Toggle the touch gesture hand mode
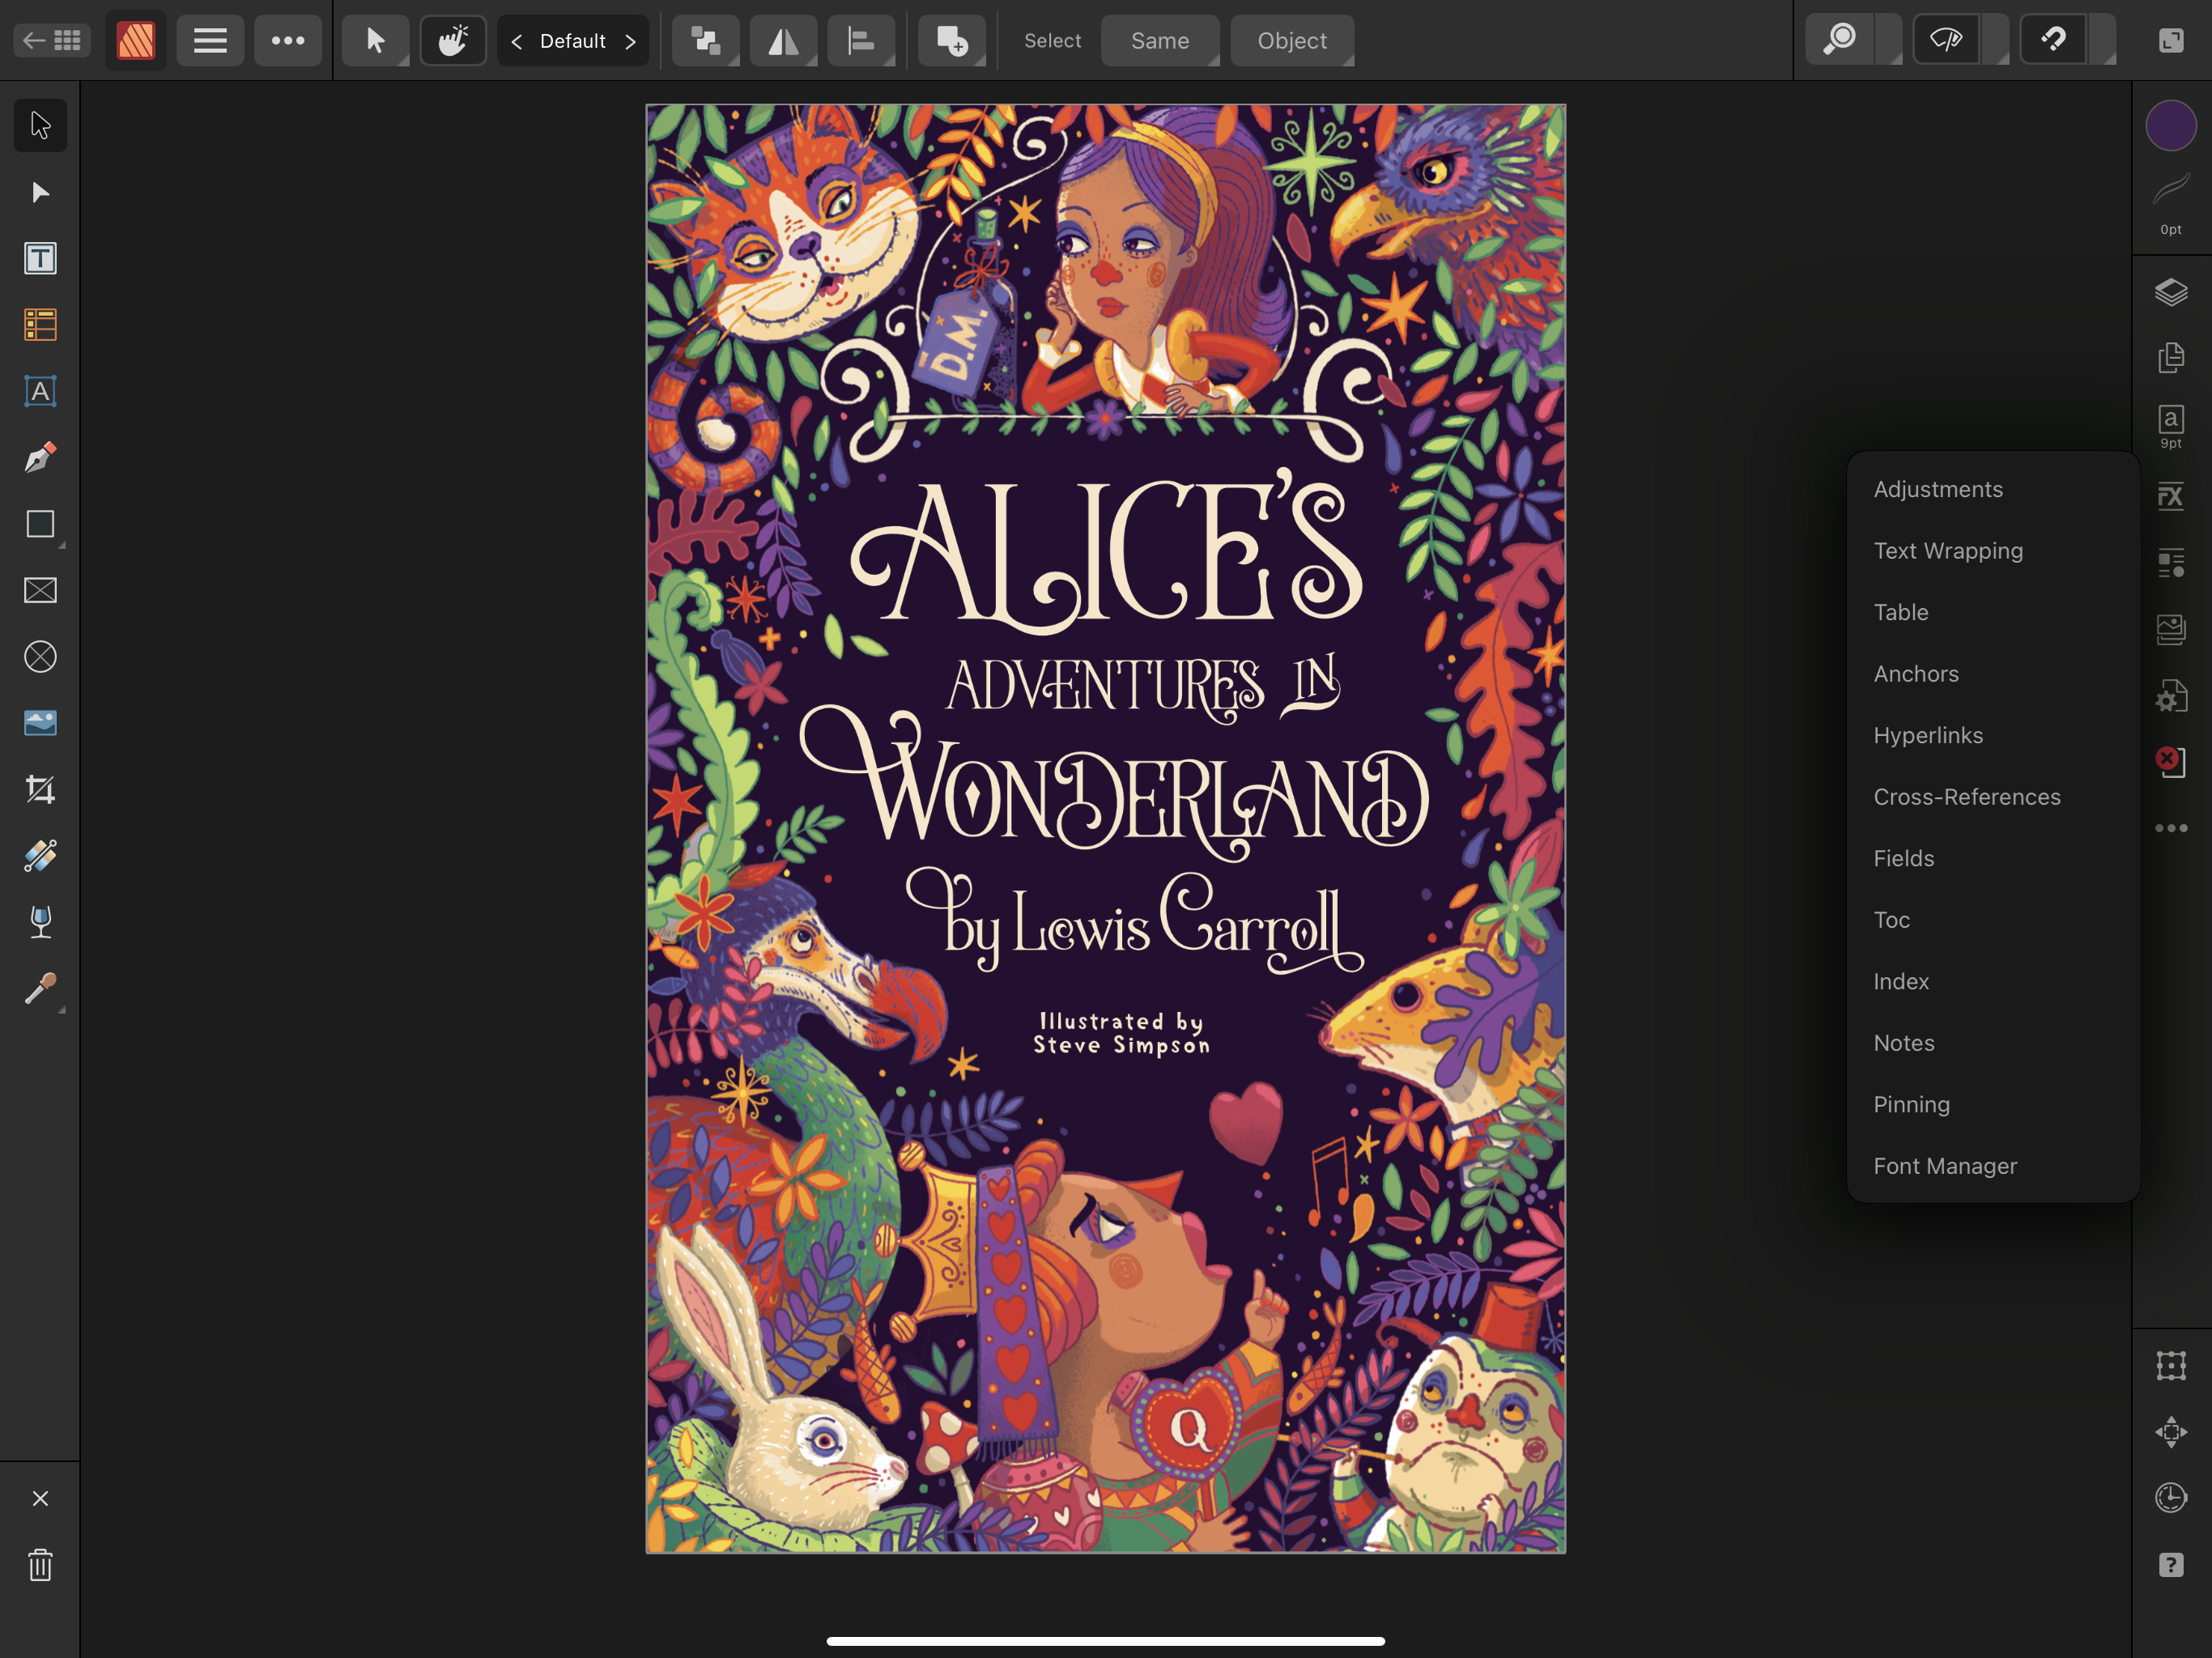2212x1658 pixels. (x=453, y=40)
